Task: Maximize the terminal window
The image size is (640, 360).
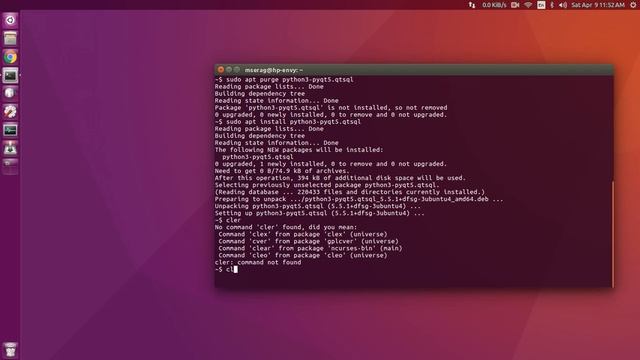Action: 237,70
